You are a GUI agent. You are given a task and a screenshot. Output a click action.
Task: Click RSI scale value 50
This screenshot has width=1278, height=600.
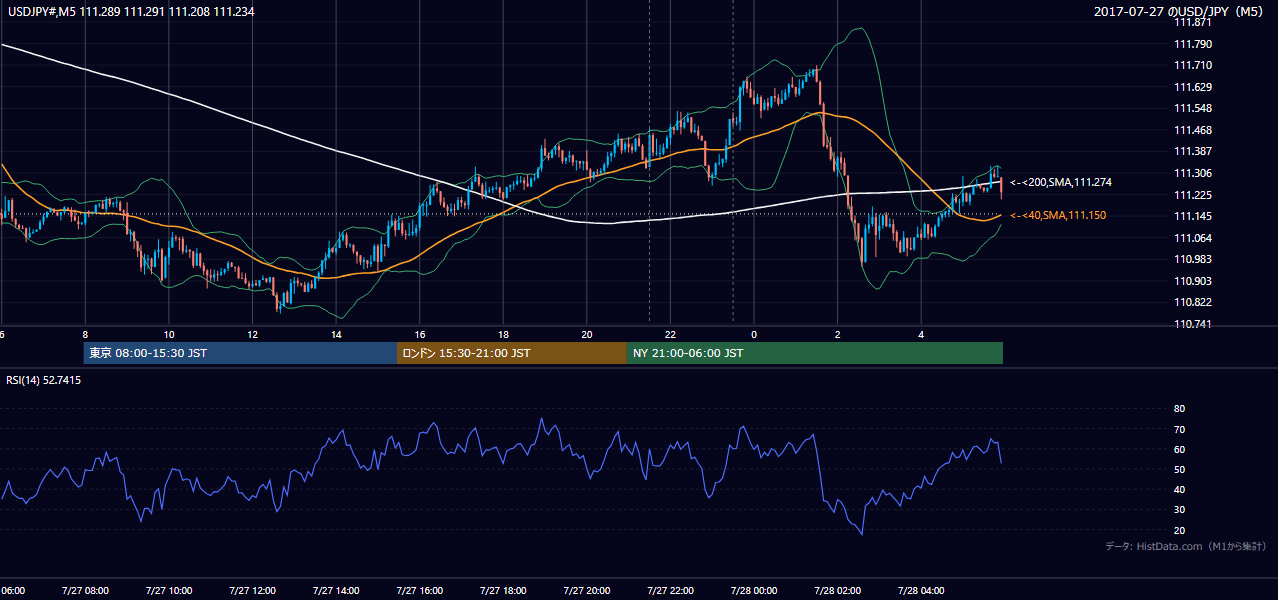[1179, 469]
